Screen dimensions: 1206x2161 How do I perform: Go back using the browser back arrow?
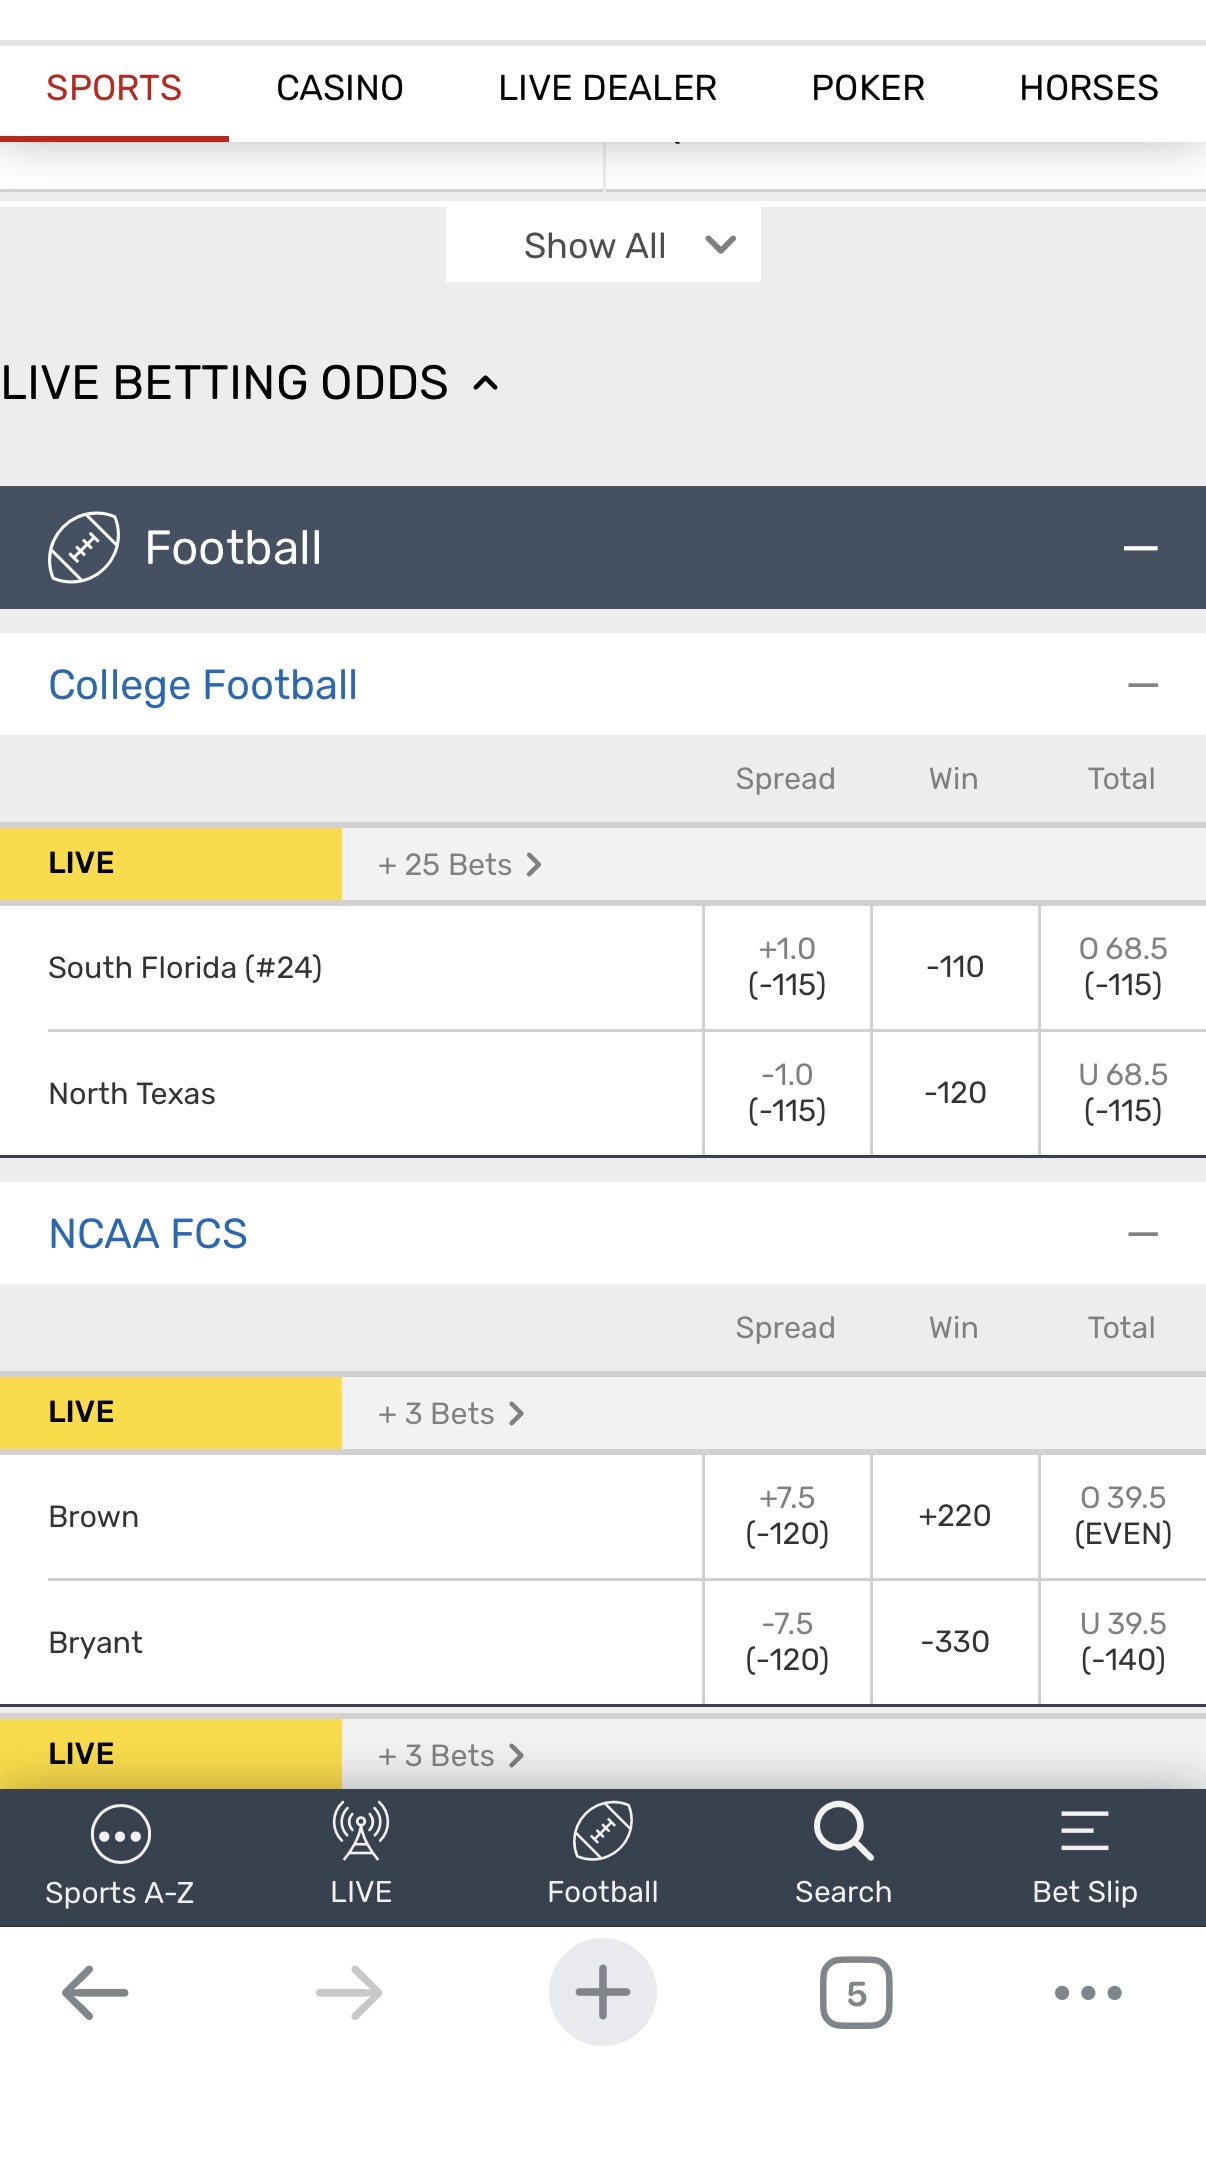click(x=95, y=1993)
